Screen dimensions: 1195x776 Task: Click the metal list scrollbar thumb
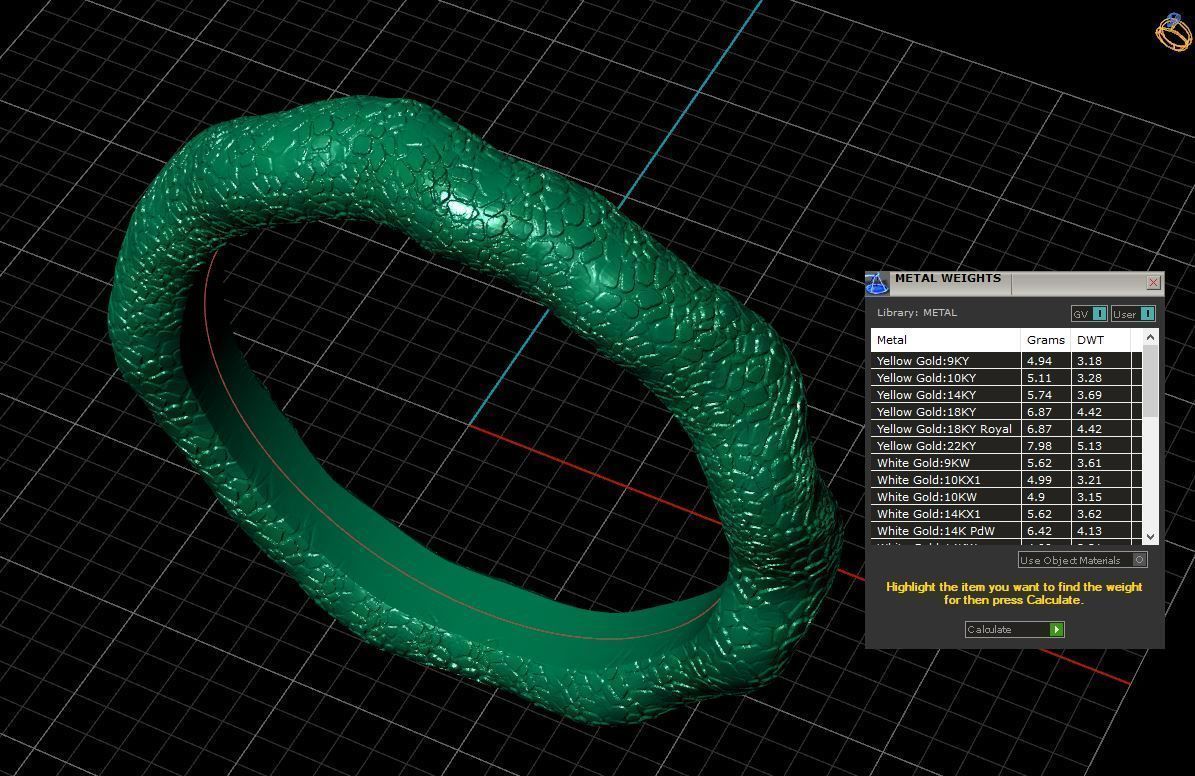pyautogui.click(x=1151, y=381)
